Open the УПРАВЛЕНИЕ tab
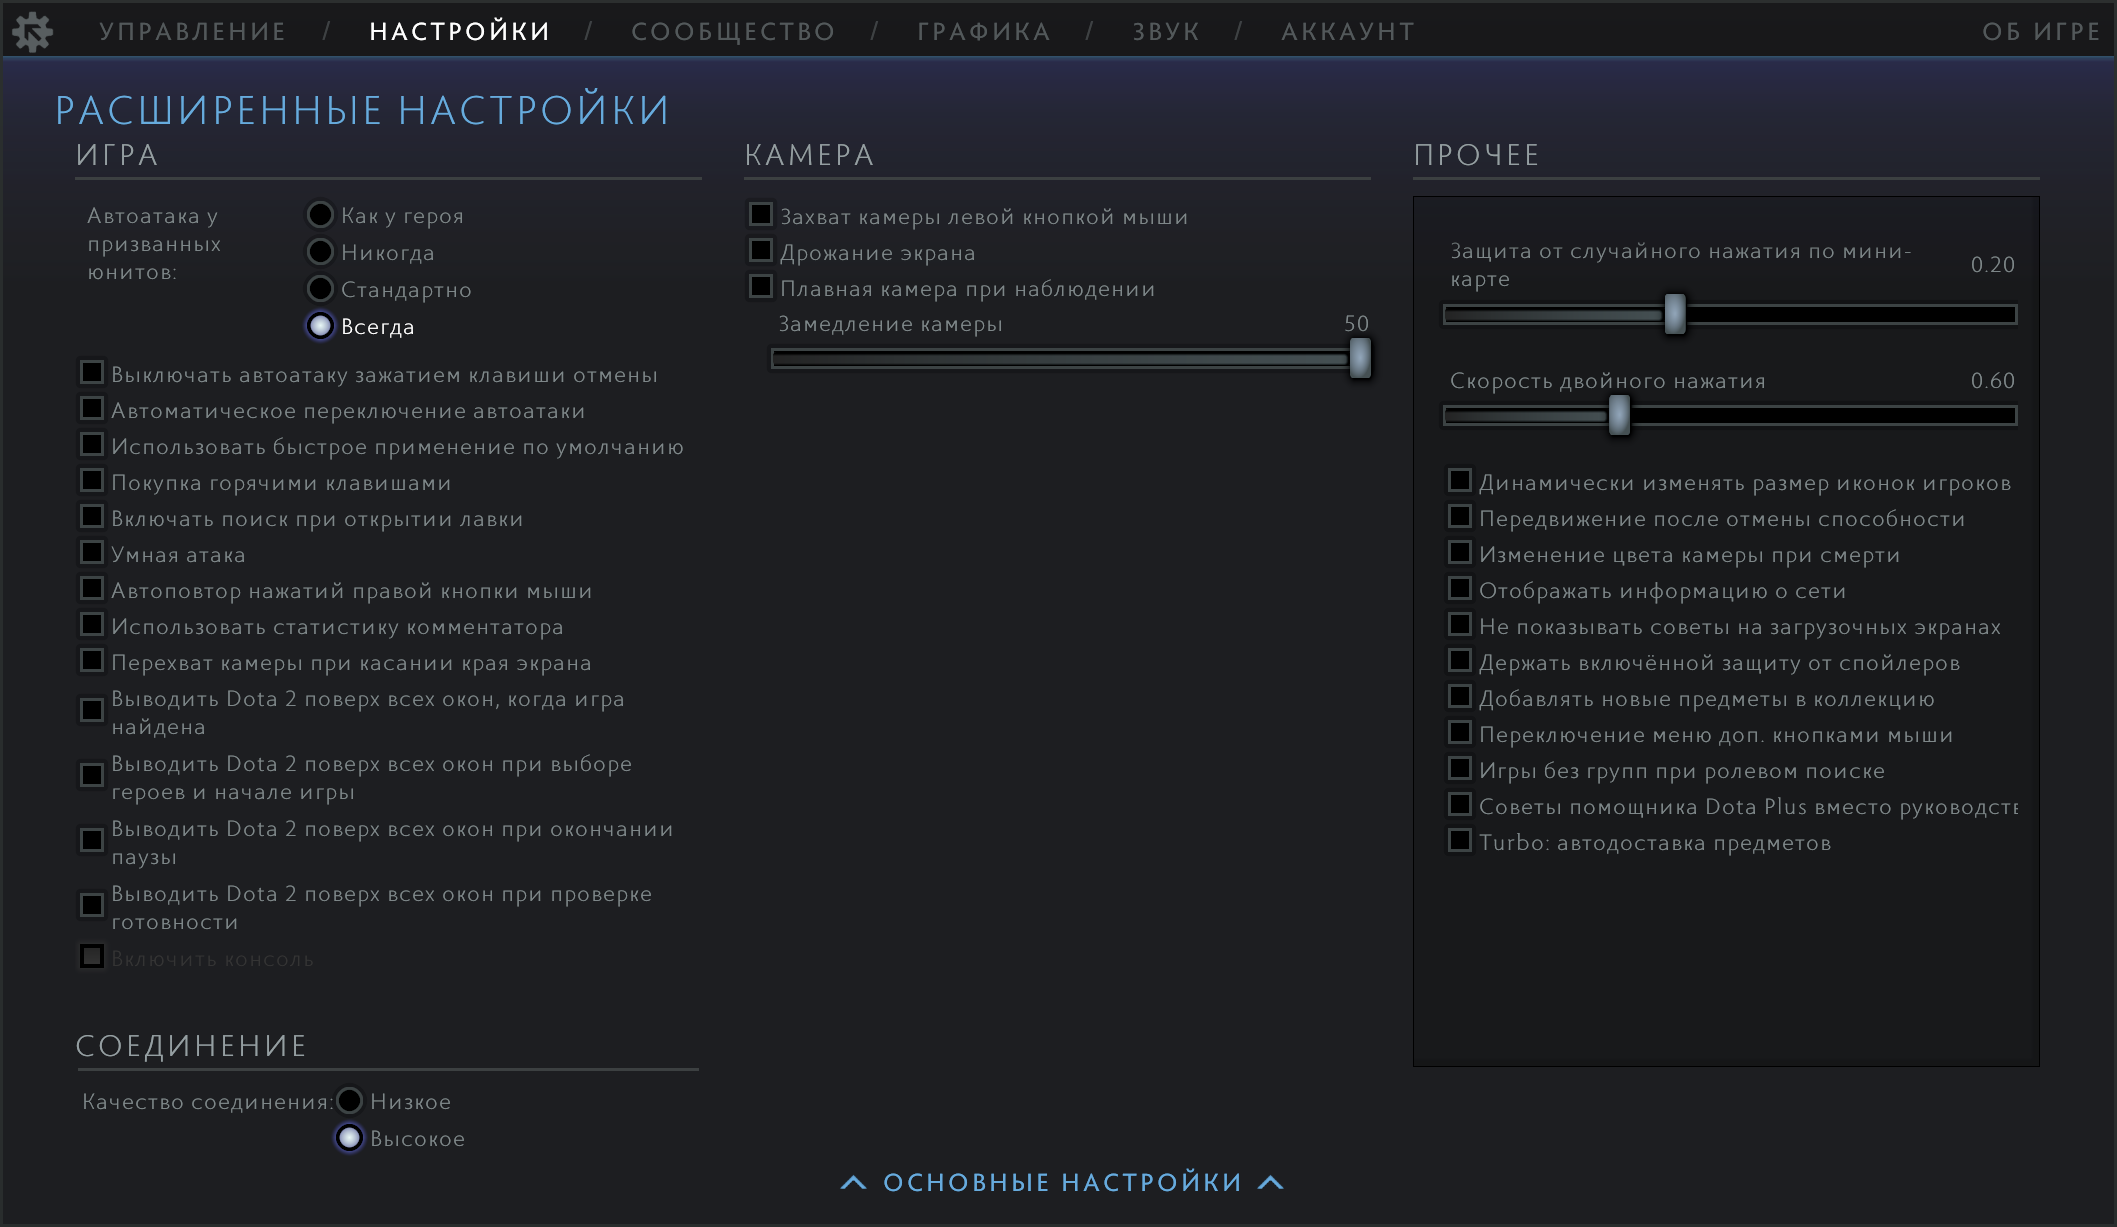 193,32
